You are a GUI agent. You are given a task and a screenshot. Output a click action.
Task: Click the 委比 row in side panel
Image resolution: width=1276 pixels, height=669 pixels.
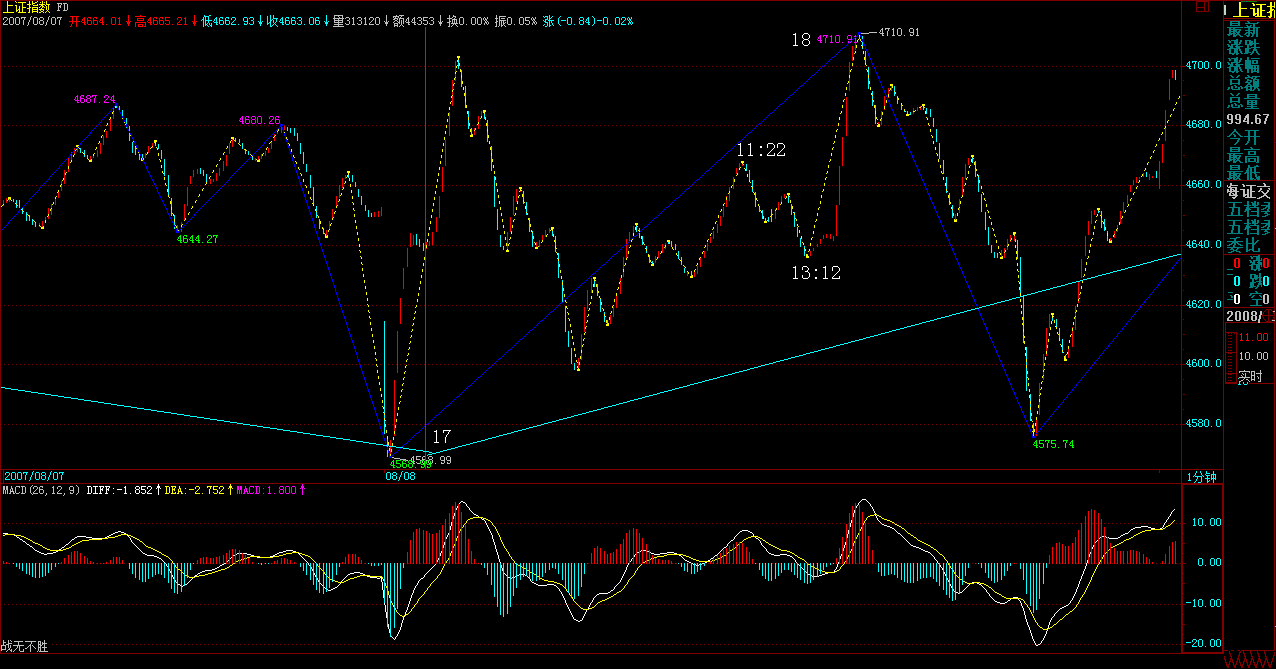point(1244,245)
